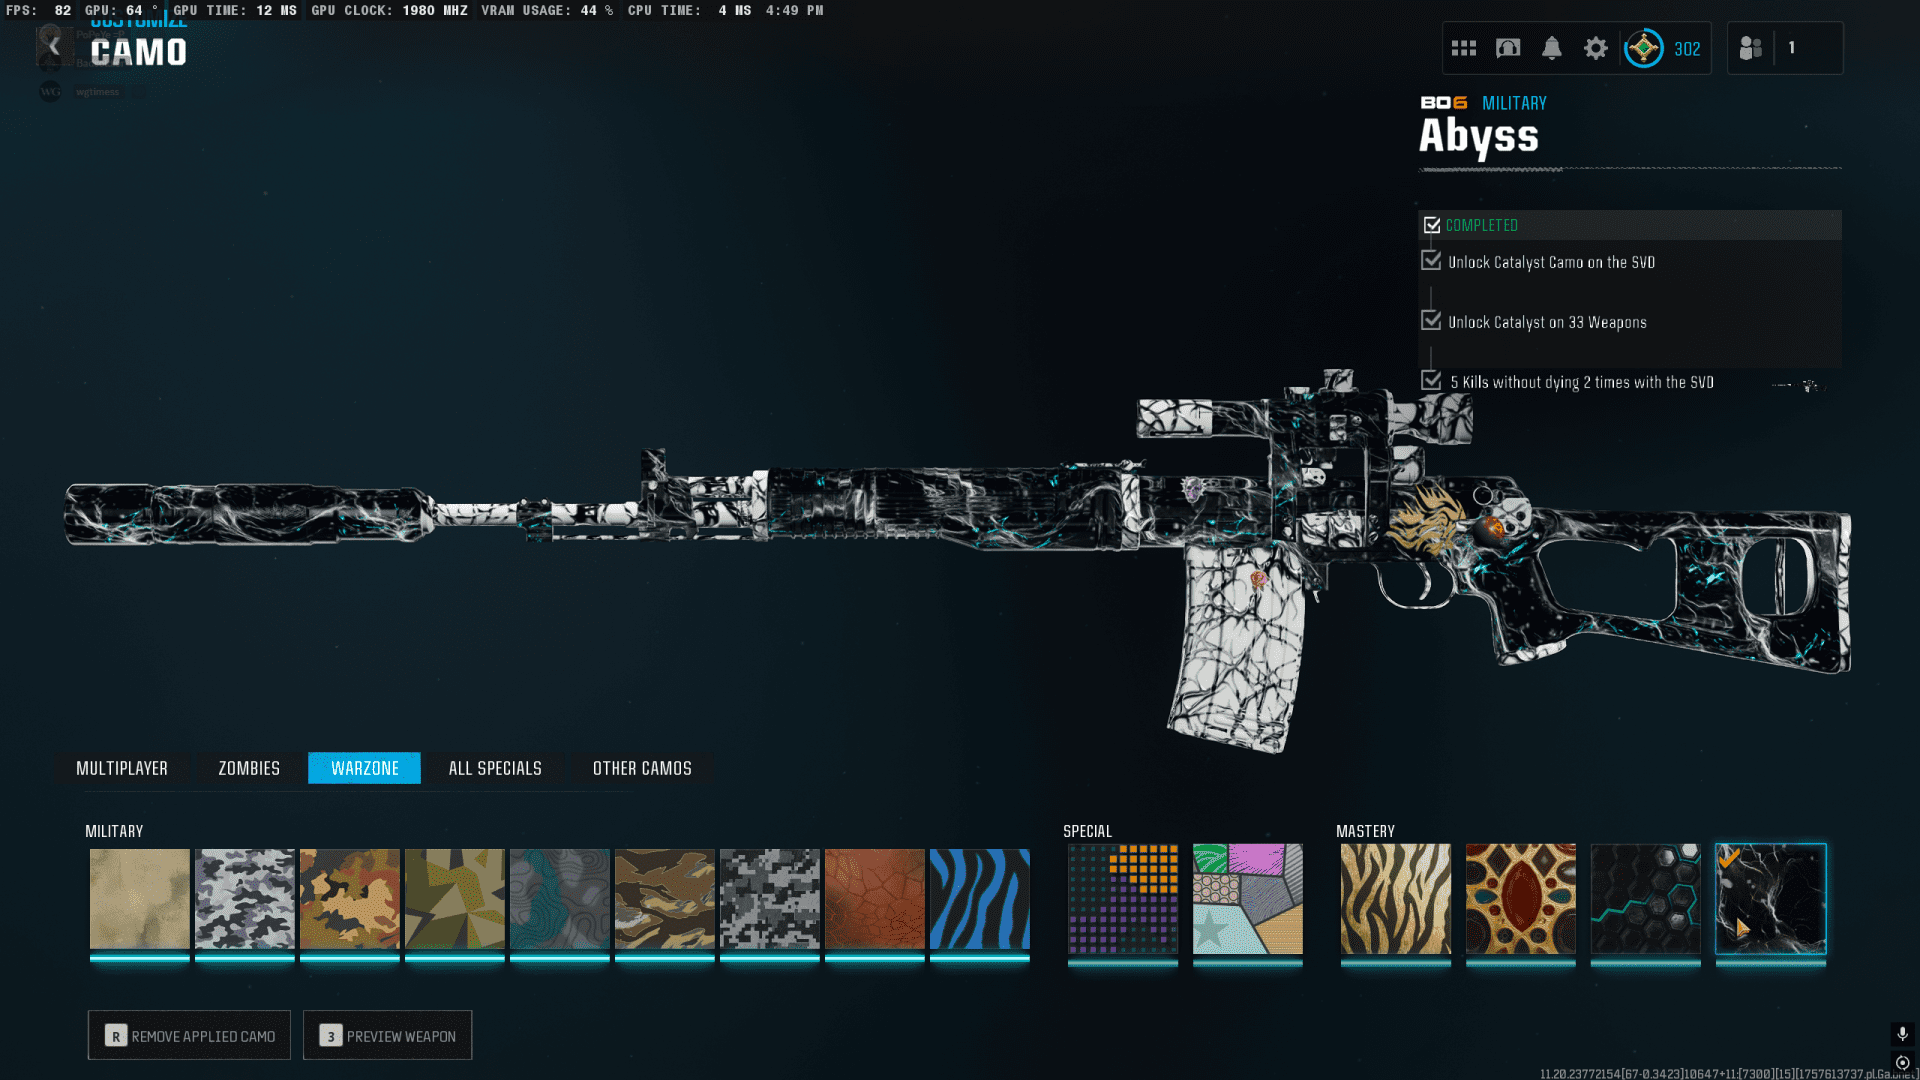This screenshot has width=1920, height=1080.
Task: Open the Other Camos tab
Action: click(x=642, y=768)
